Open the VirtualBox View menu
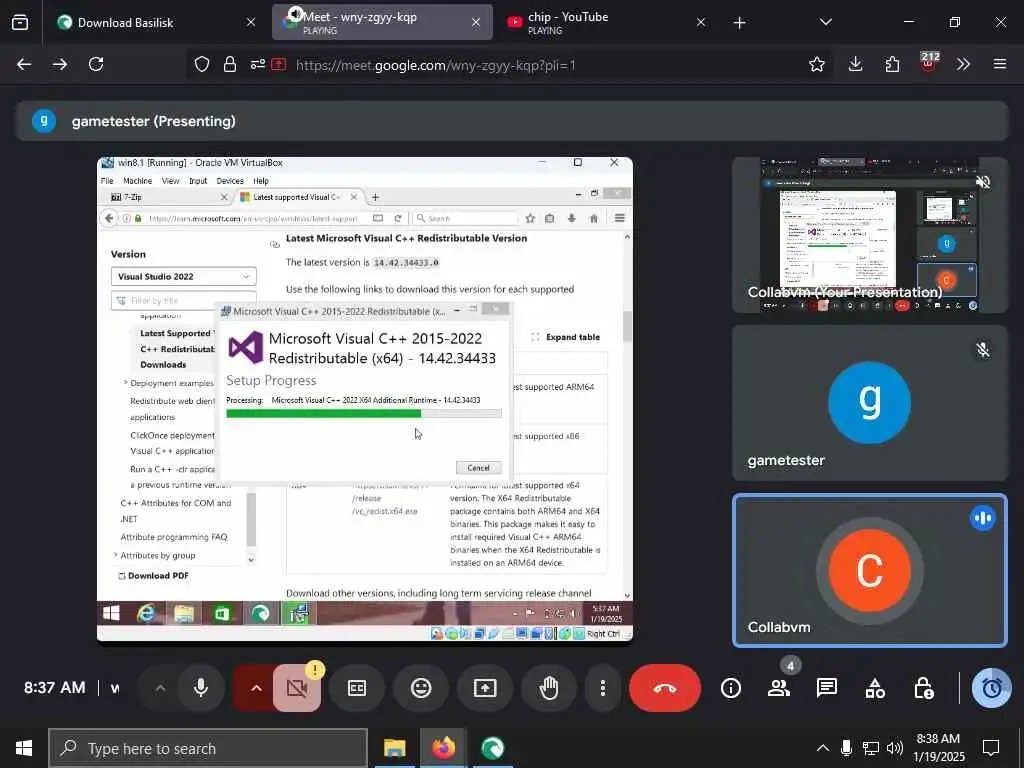Viewport: 1024px width, 768px height. (x=170, y=181)
